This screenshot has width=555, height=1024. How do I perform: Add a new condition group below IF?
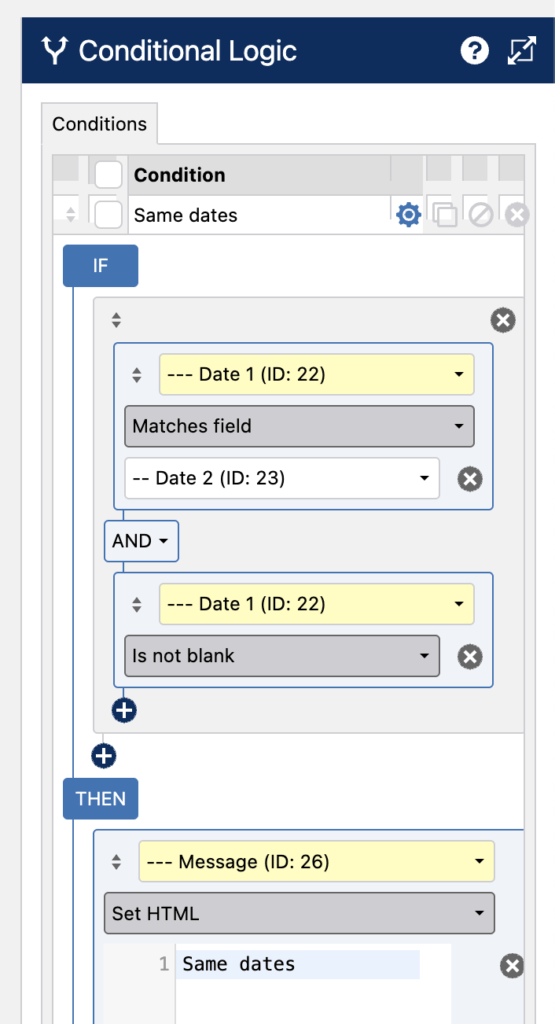103,756
